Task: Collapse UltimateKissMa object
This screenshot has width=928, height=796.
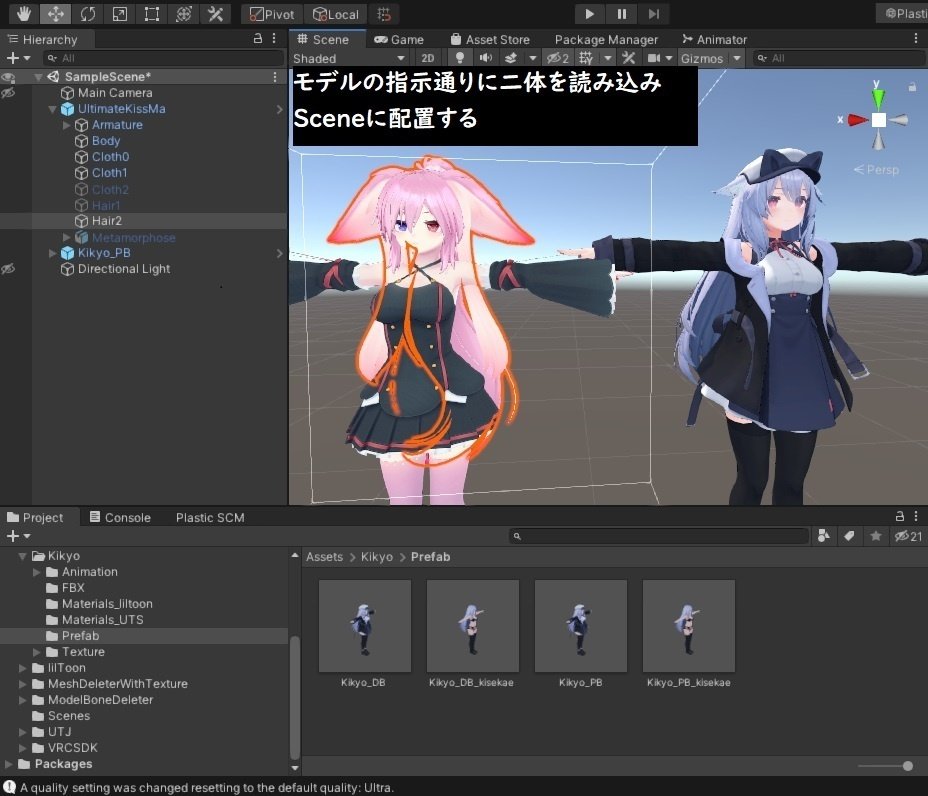Action: (x=52, y=109)
